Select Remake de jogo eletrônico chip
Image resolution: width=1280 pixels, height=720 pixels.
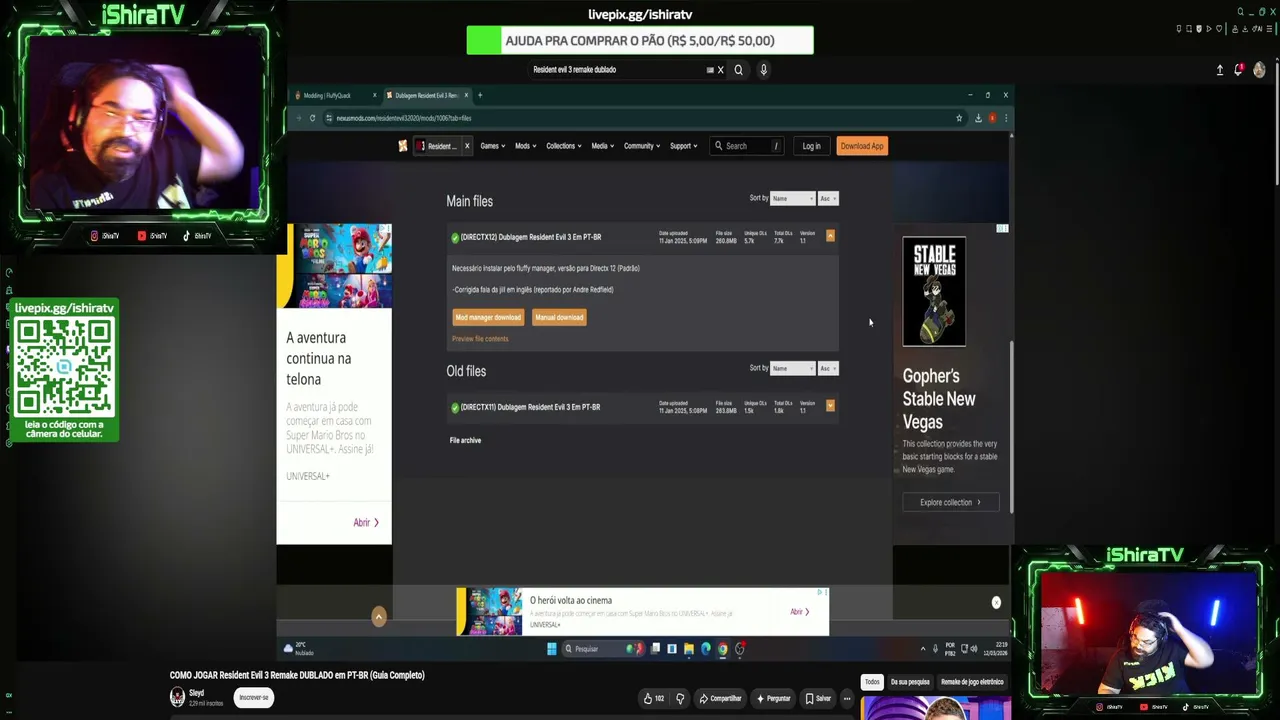[x=972, y=682]
